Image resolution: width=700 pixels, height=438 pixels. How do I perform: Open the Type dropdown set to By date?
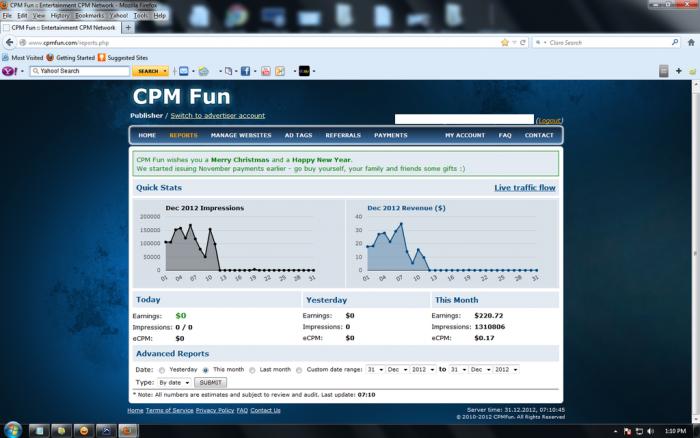point(174,383)
